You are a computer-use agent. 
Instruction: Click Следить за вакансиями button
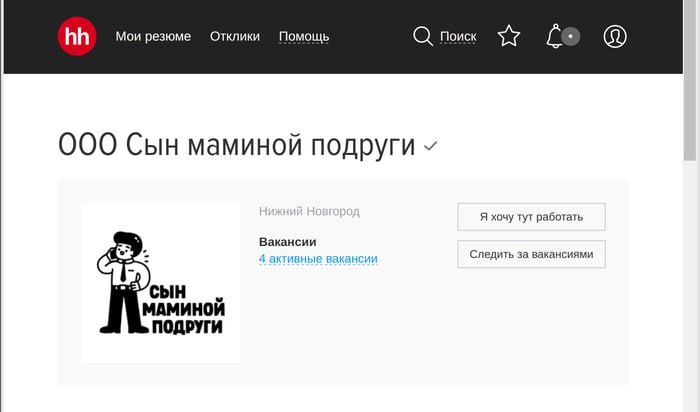531,254
